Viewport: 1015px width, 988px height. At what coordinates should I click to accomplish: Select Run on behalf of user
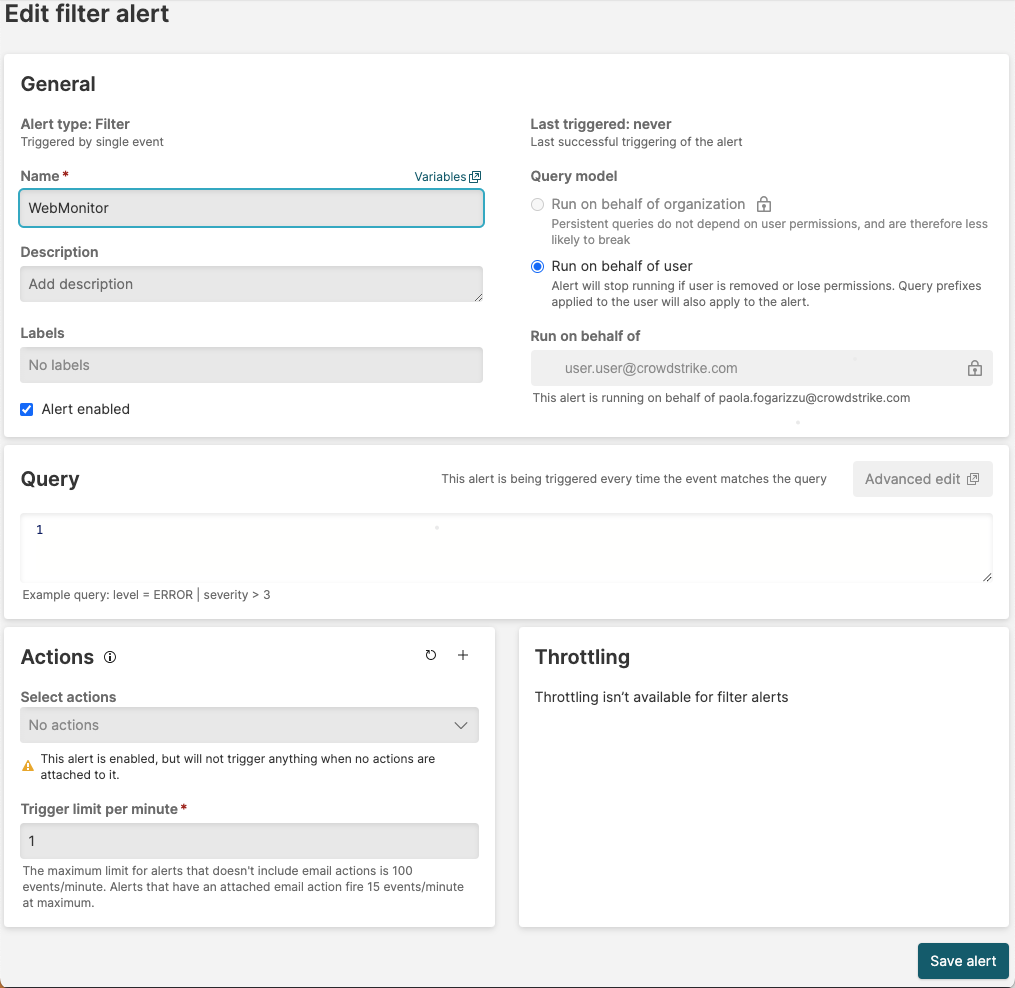(x=538, y=266)
